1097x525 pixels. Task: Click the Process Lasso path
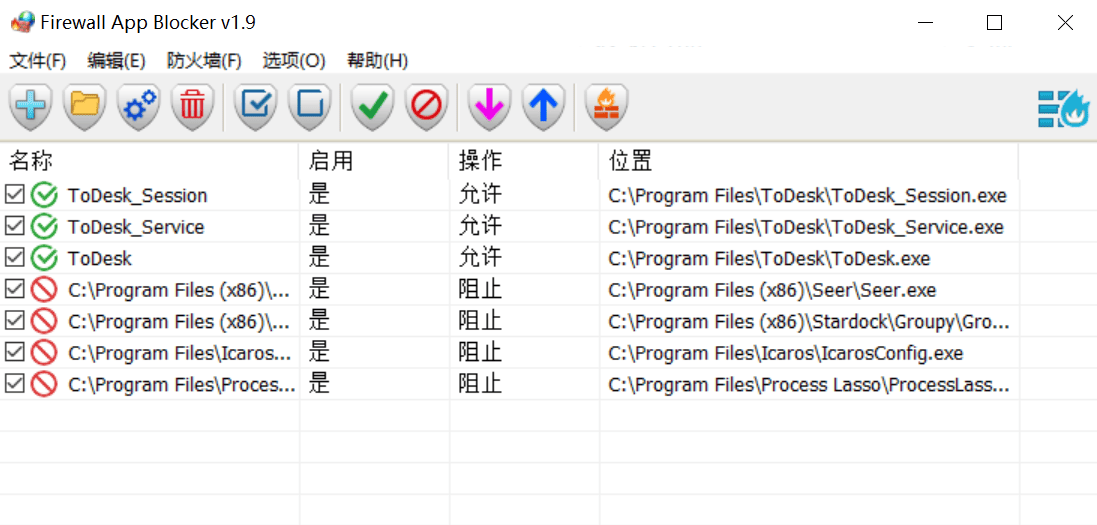click(x=809, y=385)
